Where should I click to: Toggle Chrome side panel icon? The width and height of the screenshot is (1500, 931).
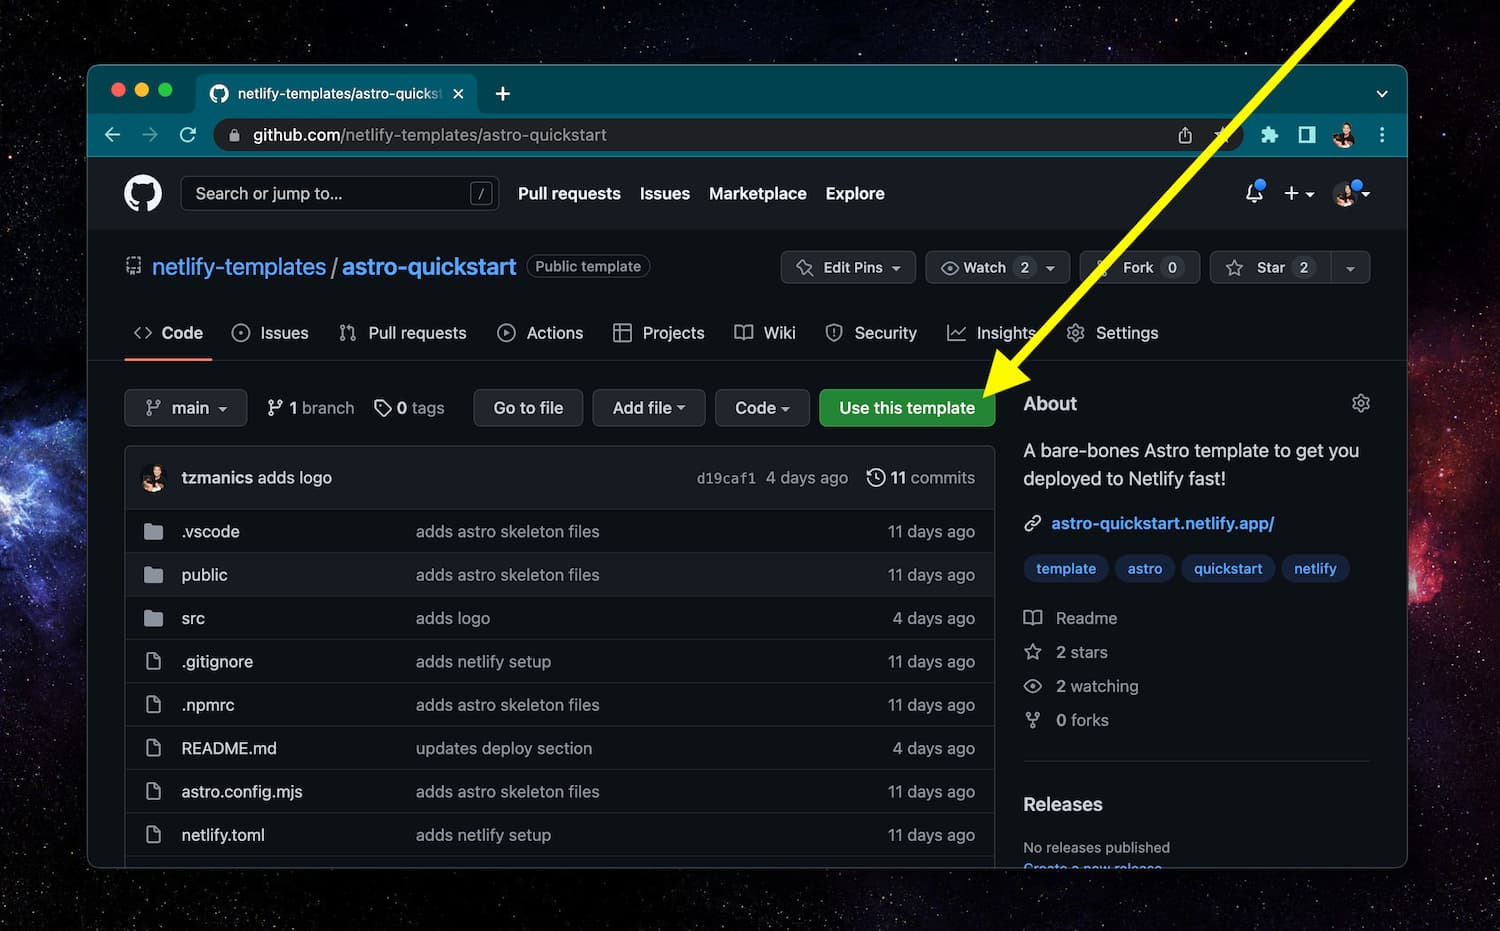1307,134
